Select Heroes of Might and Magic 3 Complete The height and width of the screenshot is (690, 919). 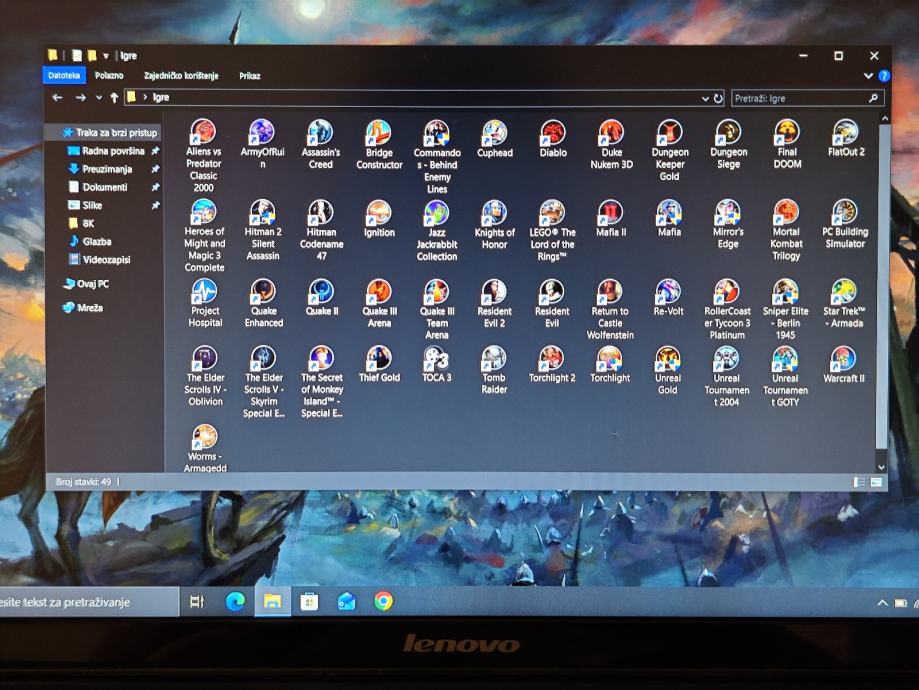click(204, 235)
